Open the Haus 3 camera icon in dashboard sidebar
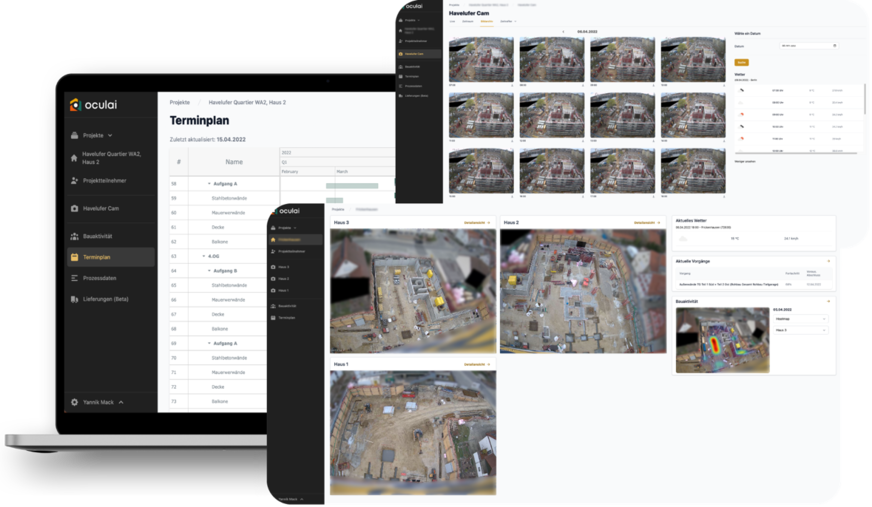 273,267
